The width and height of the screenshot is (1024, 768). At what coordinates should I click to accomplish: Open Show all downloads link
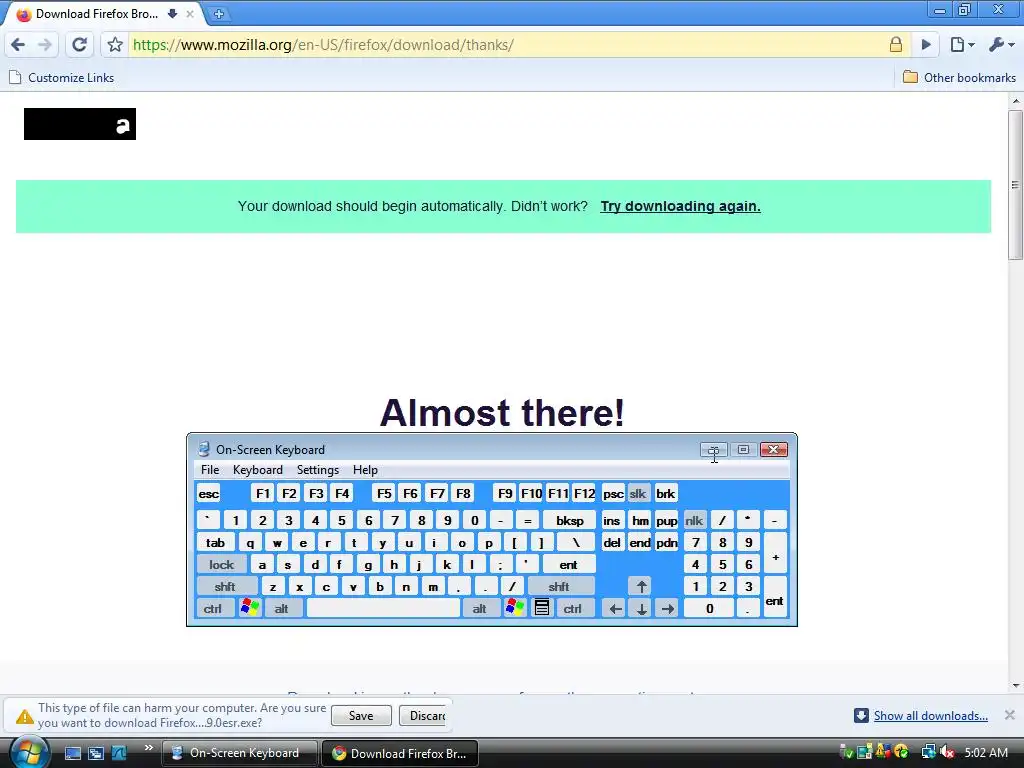[x=931, y=716]
